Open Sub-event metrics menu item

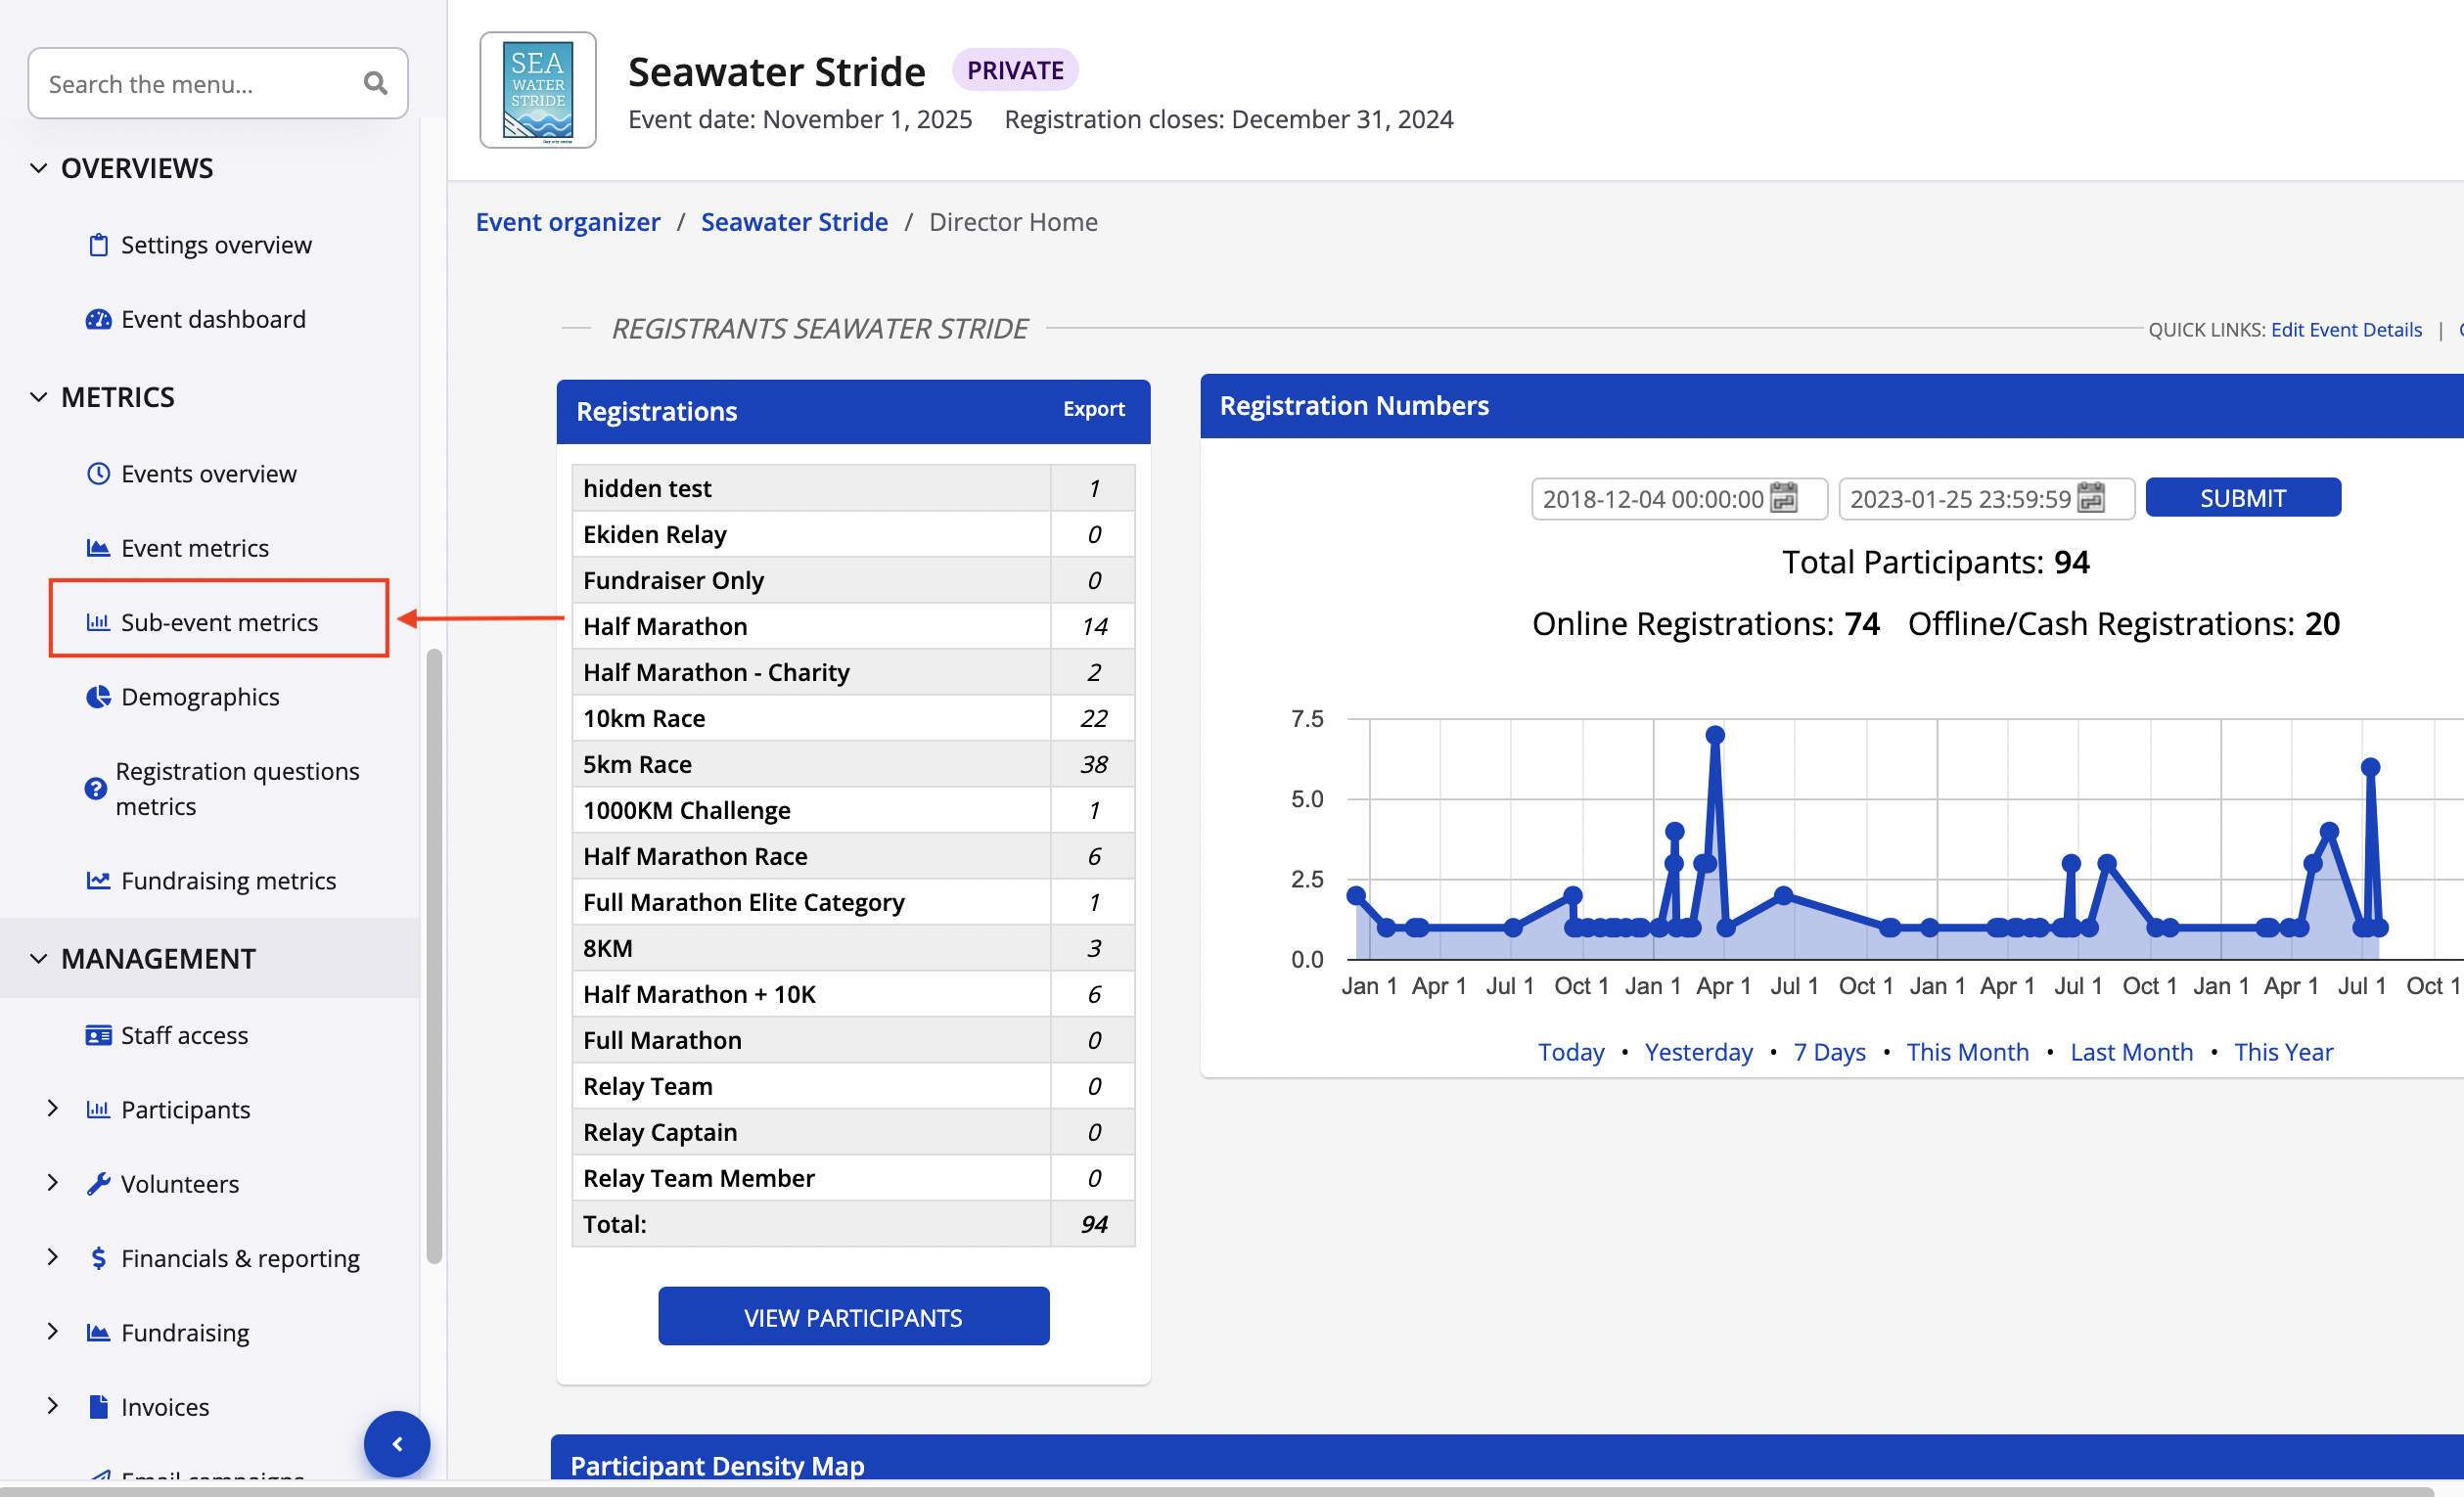click(x=219, y=622)
